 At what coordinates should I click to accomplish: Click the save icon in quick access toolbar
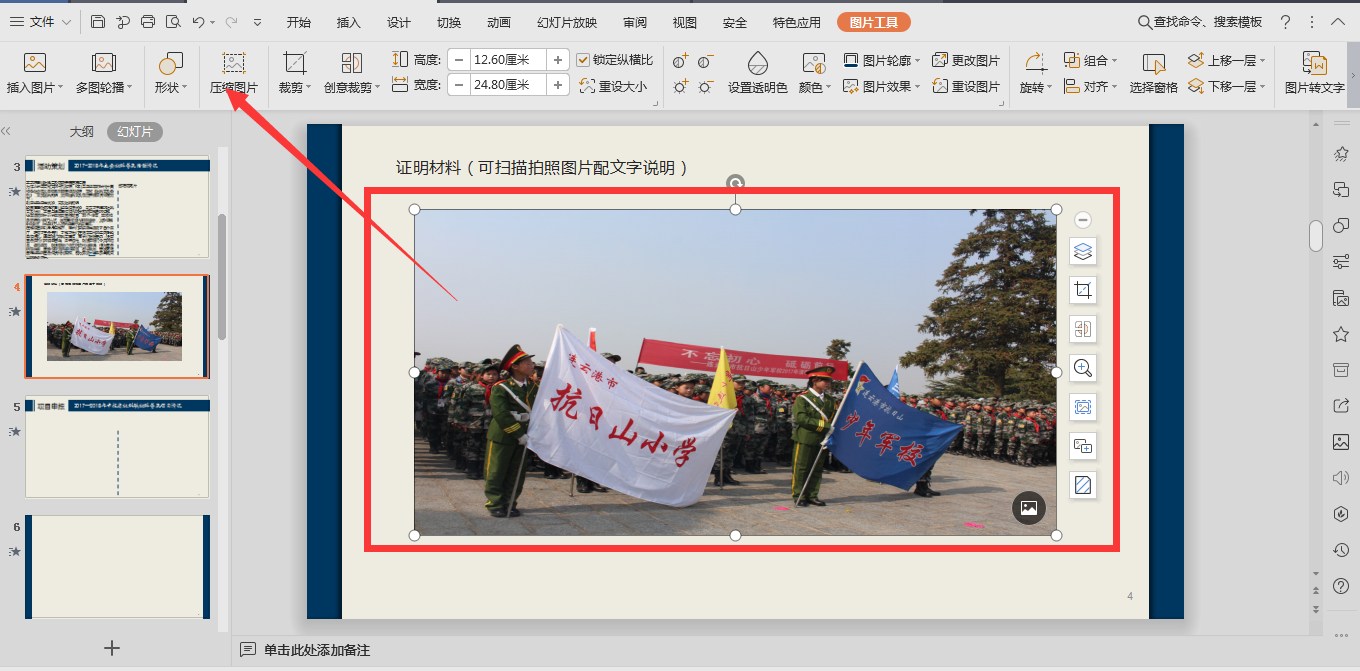(97, 22)
